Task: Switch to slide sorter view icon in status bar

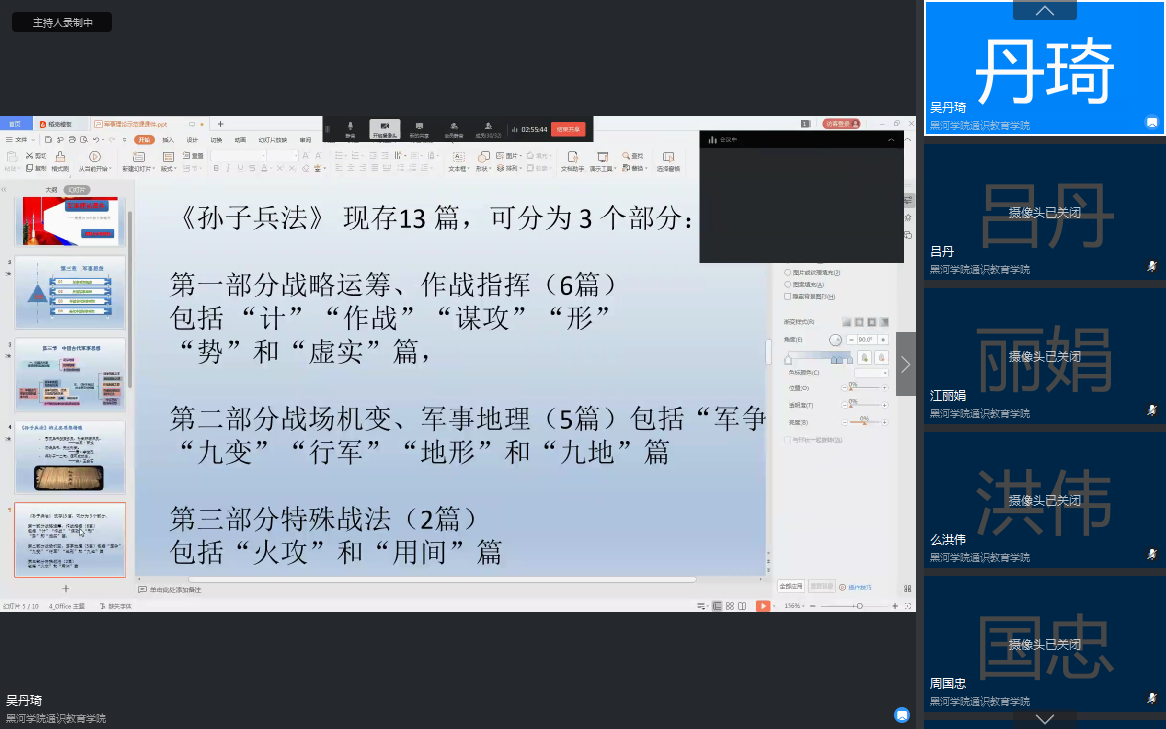Action: [x=730, y=606]
